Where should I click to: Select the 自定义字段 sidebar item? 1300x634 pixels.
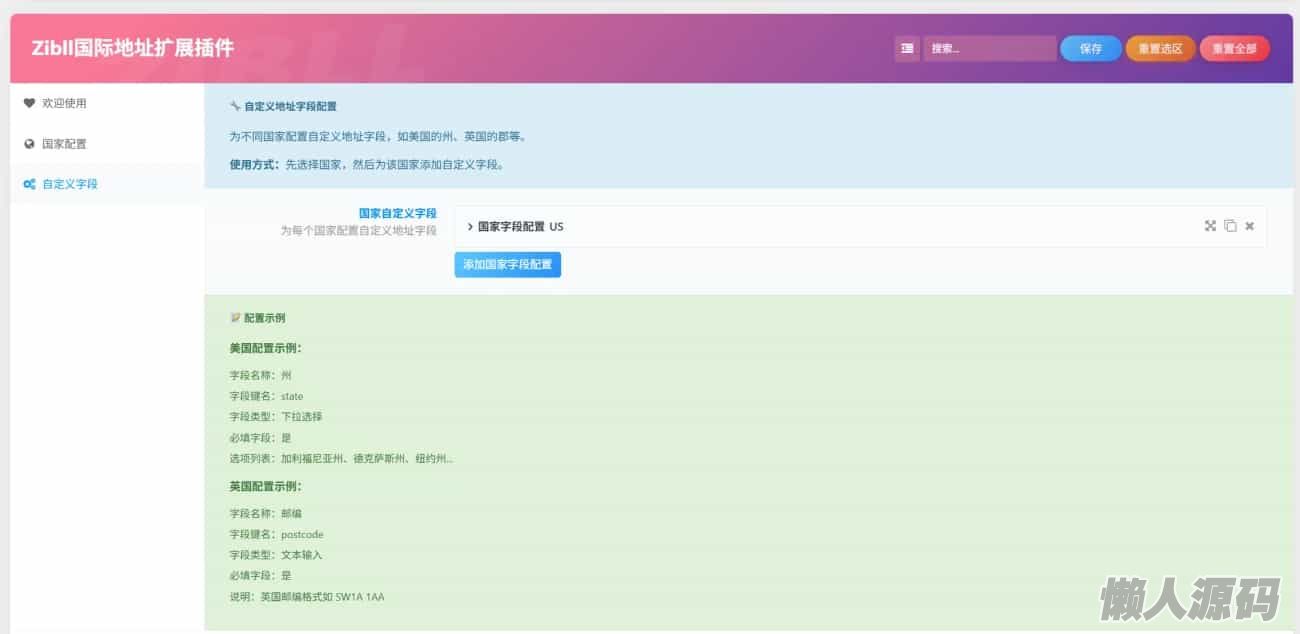[x=70, y=184]
